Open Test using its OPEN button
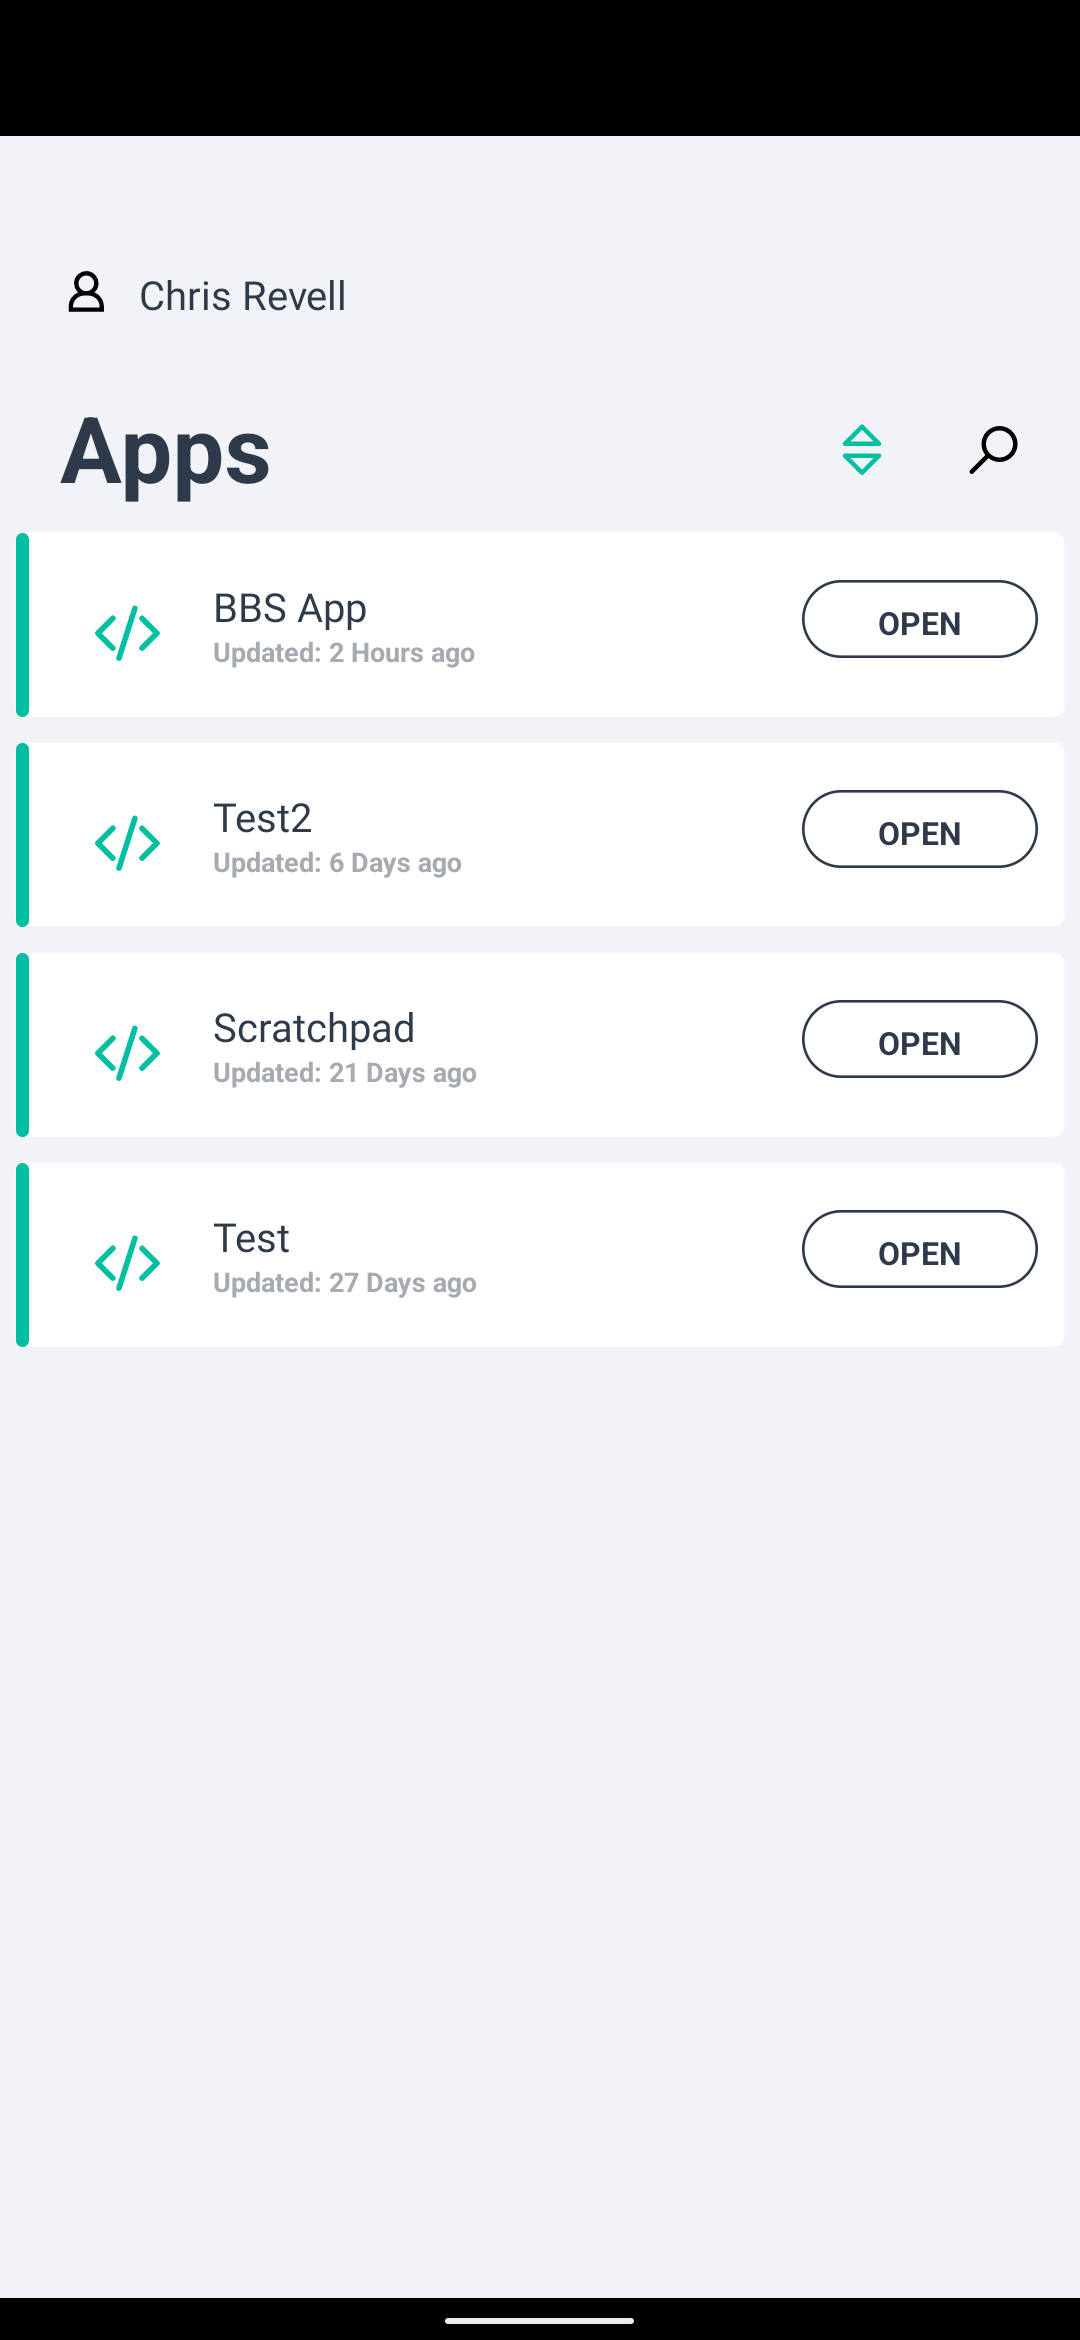This screenshot has width=1080, height=2340. (x=920, y=1249)
